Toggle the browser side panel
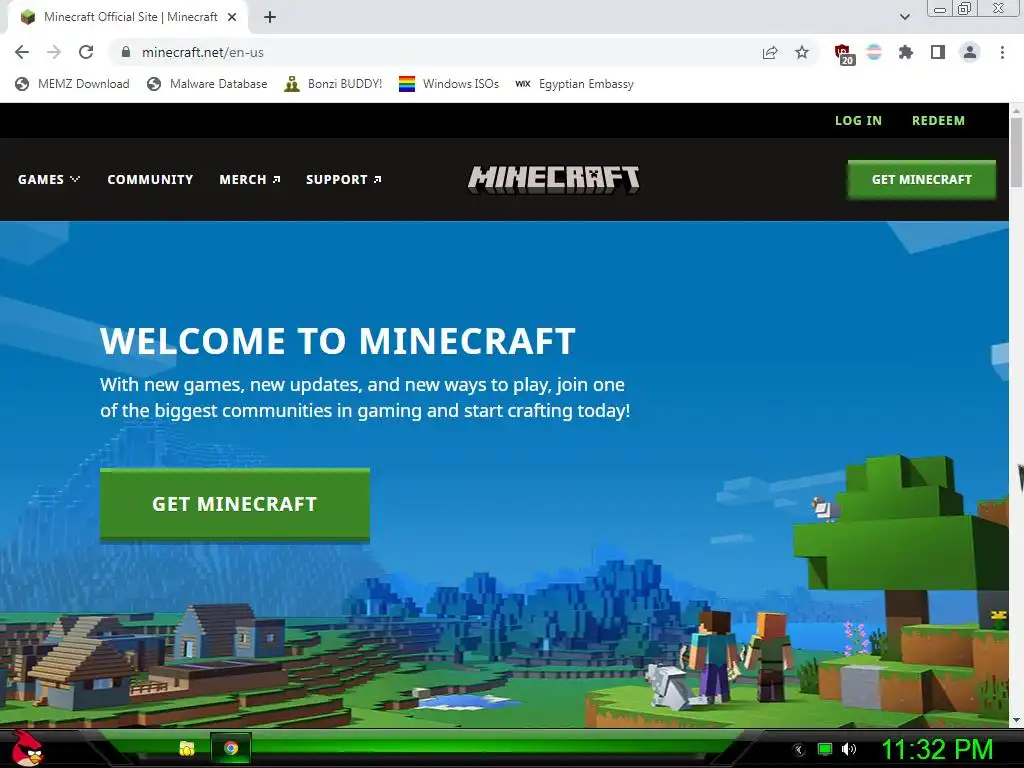The width and height of the screenshot is (1024, 768). [938, 52]
